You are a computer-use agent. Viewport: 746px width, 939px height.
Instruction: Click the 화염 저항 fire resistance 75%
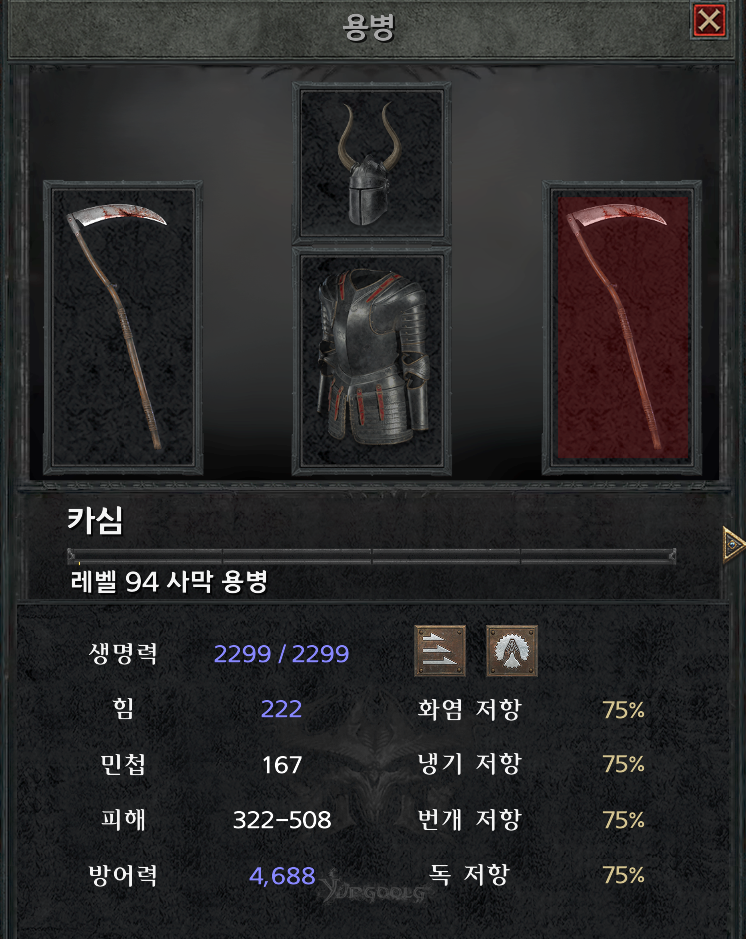623,710
